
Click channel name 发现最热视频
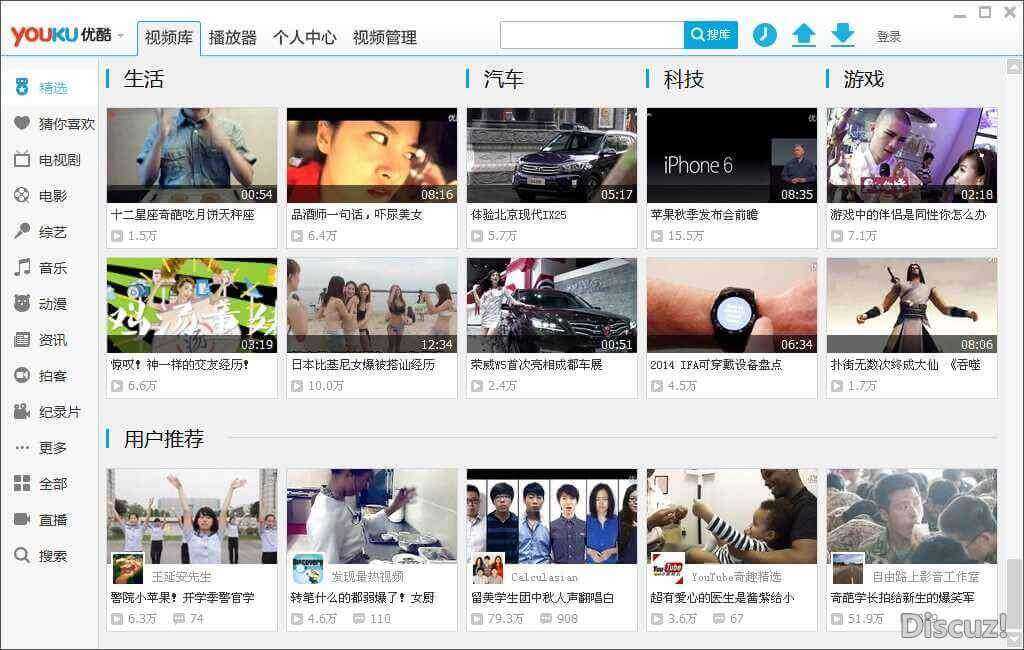click(x=367, y=576)
